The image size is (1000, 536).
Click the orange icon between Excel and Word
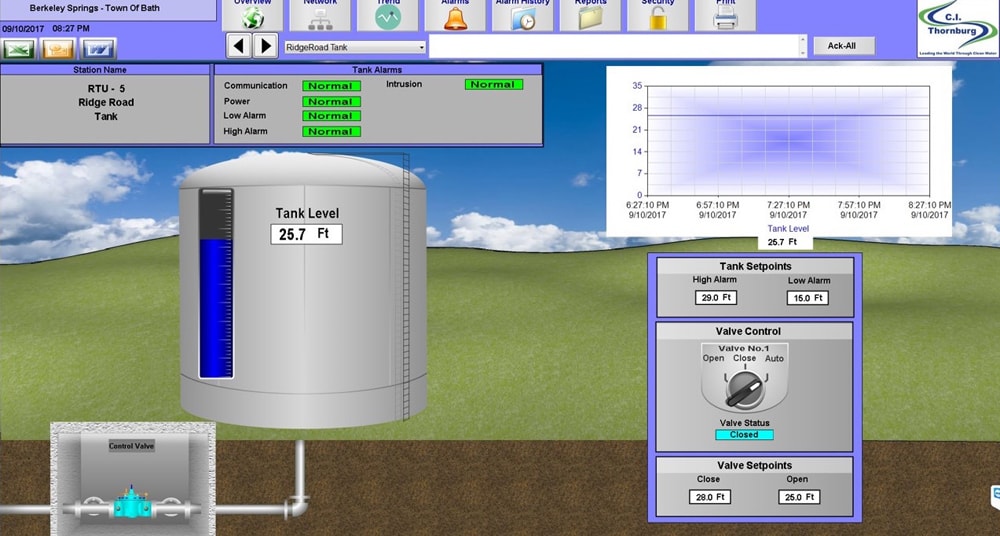click(58, 48)
